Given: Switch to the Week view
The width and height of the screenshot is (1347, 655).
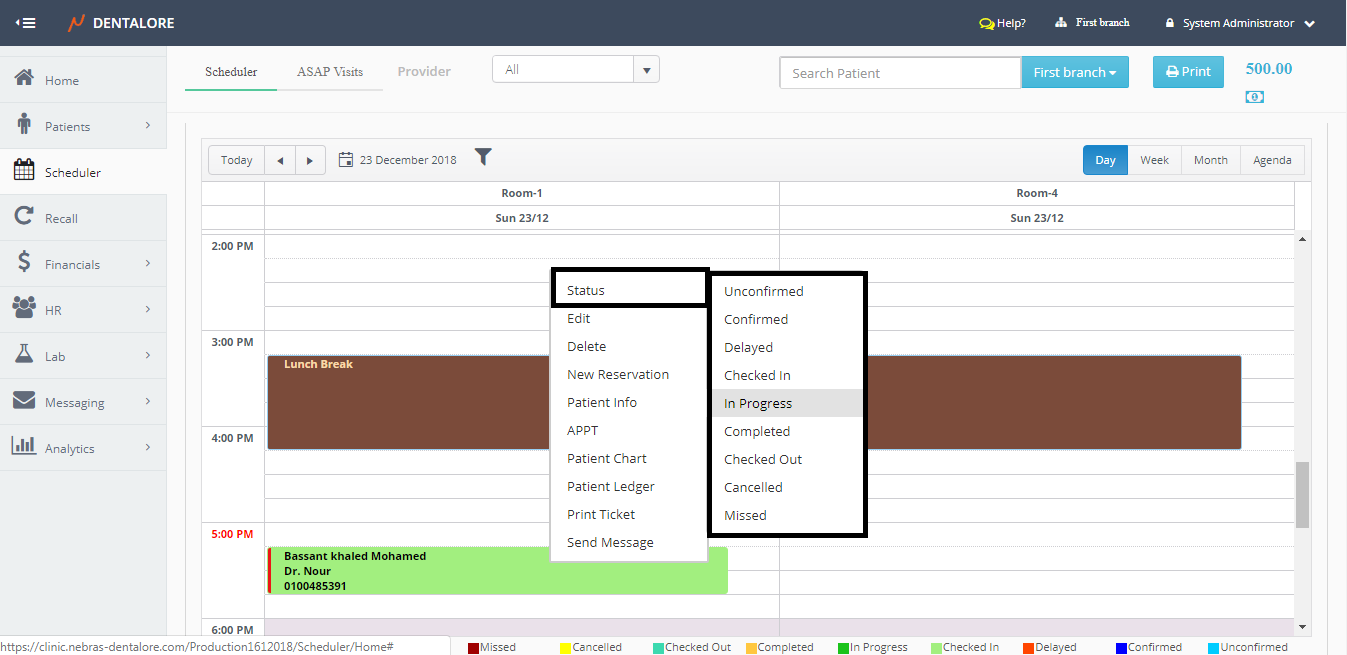Looking at the screenshot, I should click(x=1154, y=160).
